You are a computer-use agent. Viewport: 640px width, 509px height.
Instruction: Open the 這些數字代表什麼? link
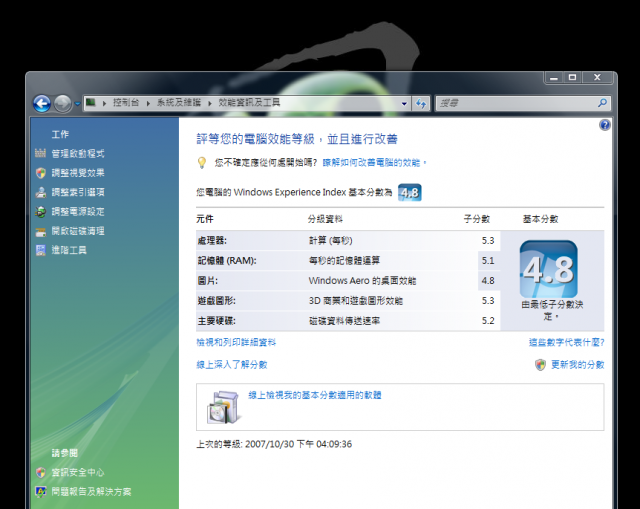pos(567,342)
